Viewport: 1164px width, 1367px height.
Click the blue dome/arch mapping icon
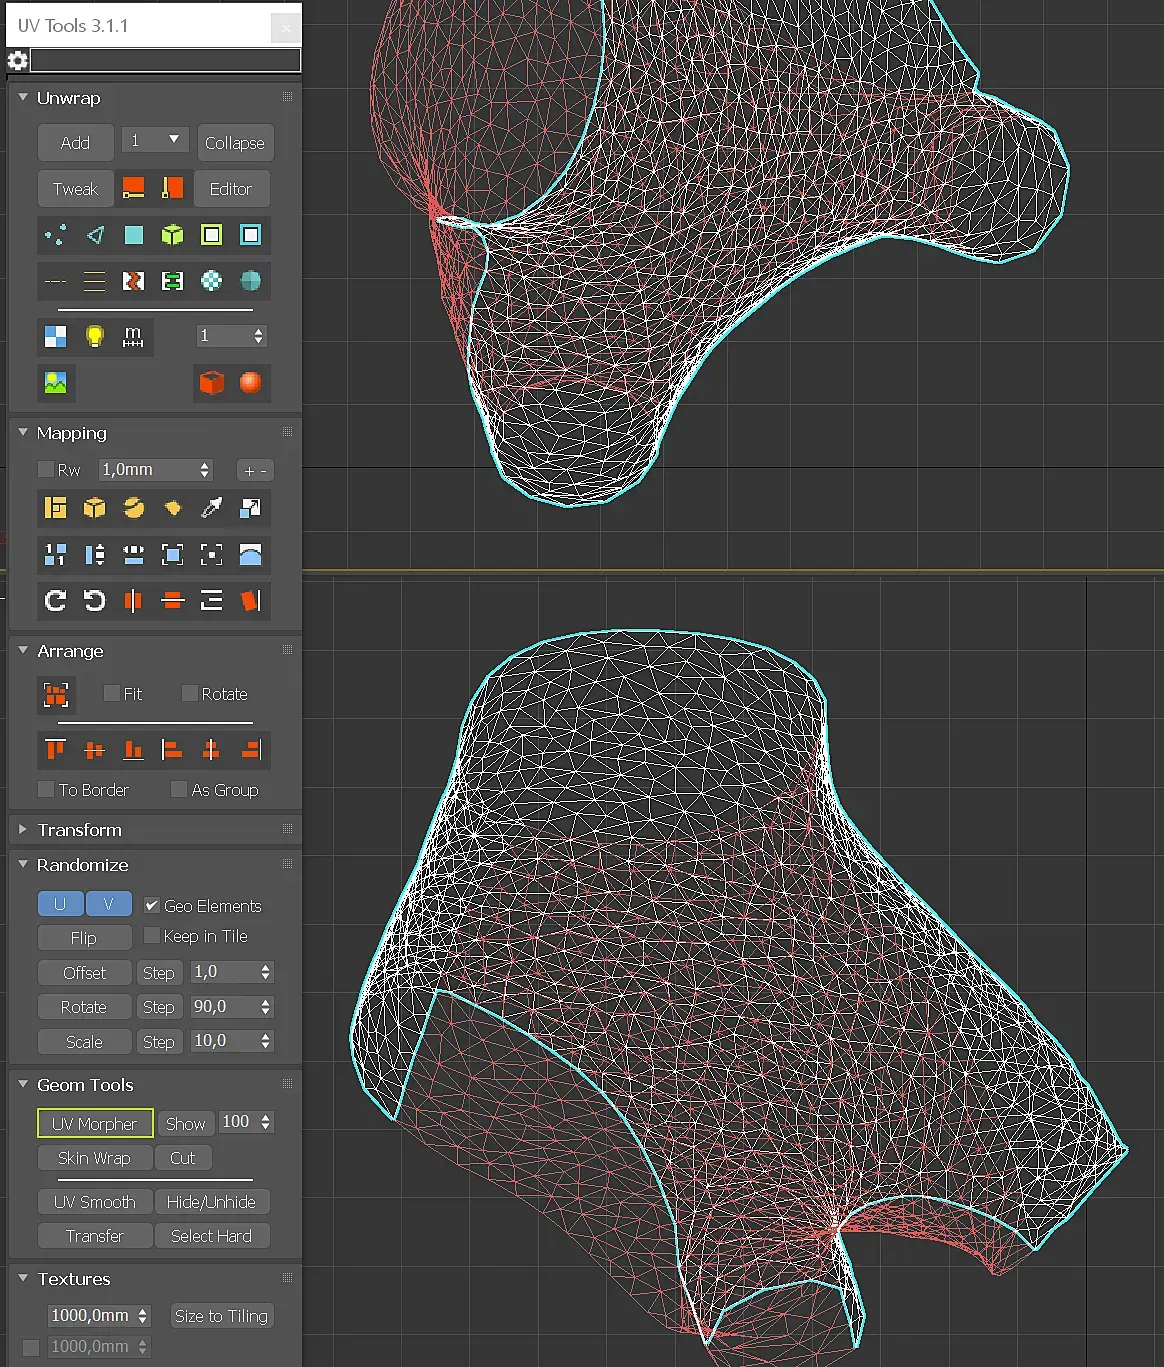click(x=251, y=555)
